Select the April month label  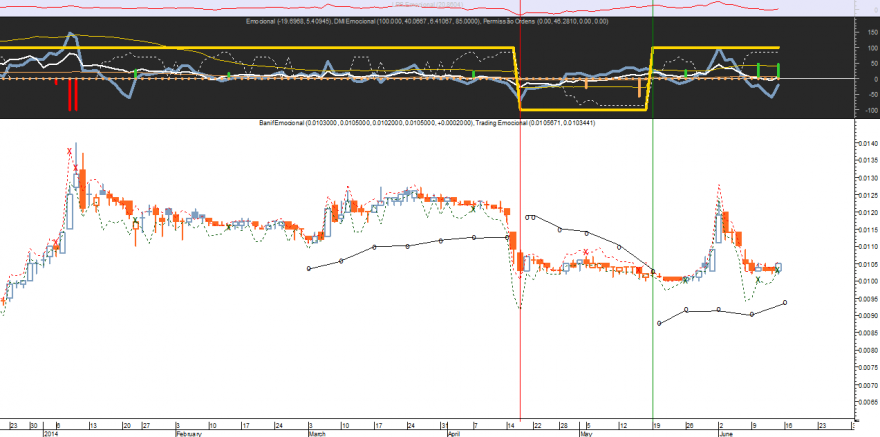(x=455, y=434)
